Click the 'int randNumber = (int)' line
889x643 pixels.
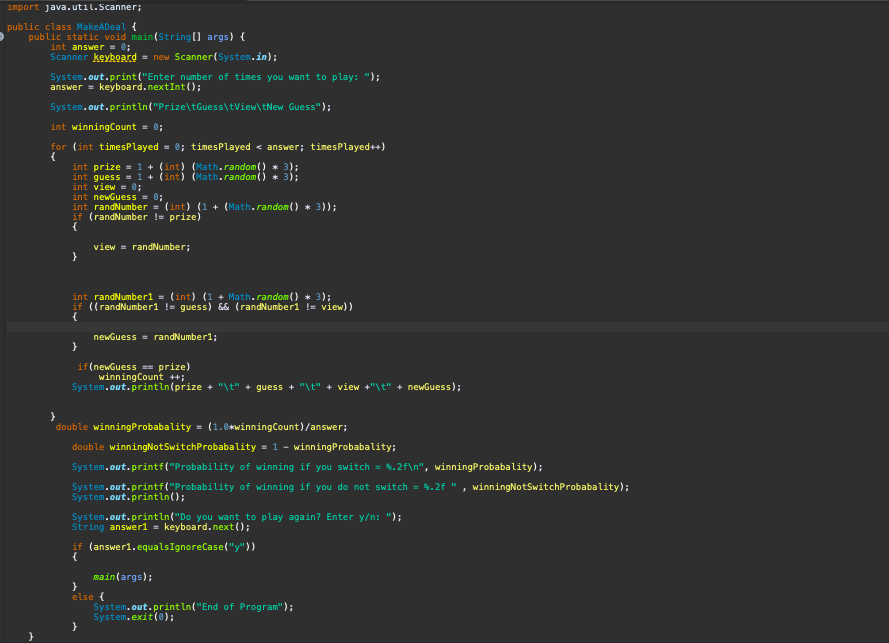click(204, 207)
